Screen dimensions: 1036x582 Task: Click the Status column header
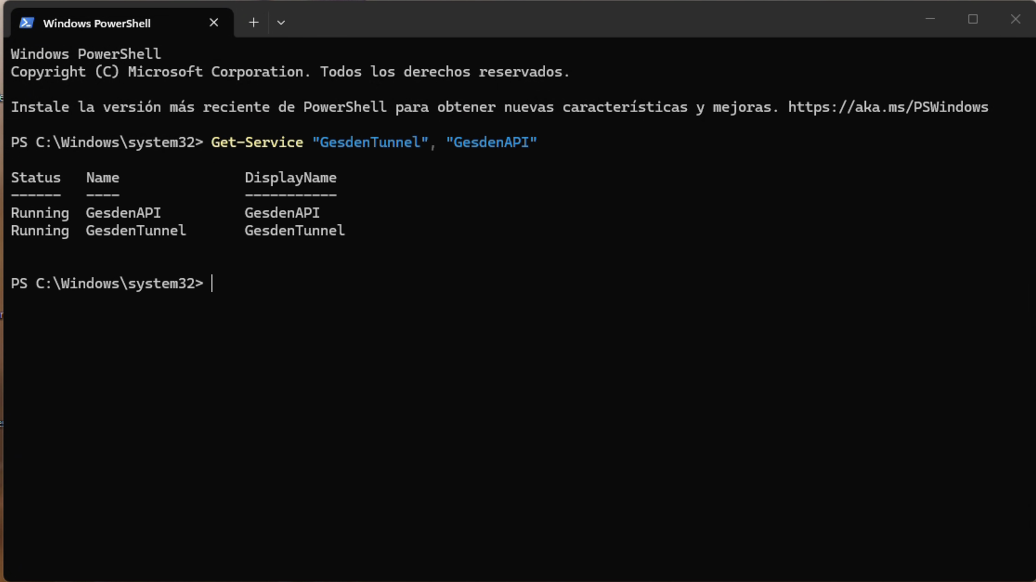[36, 178]
